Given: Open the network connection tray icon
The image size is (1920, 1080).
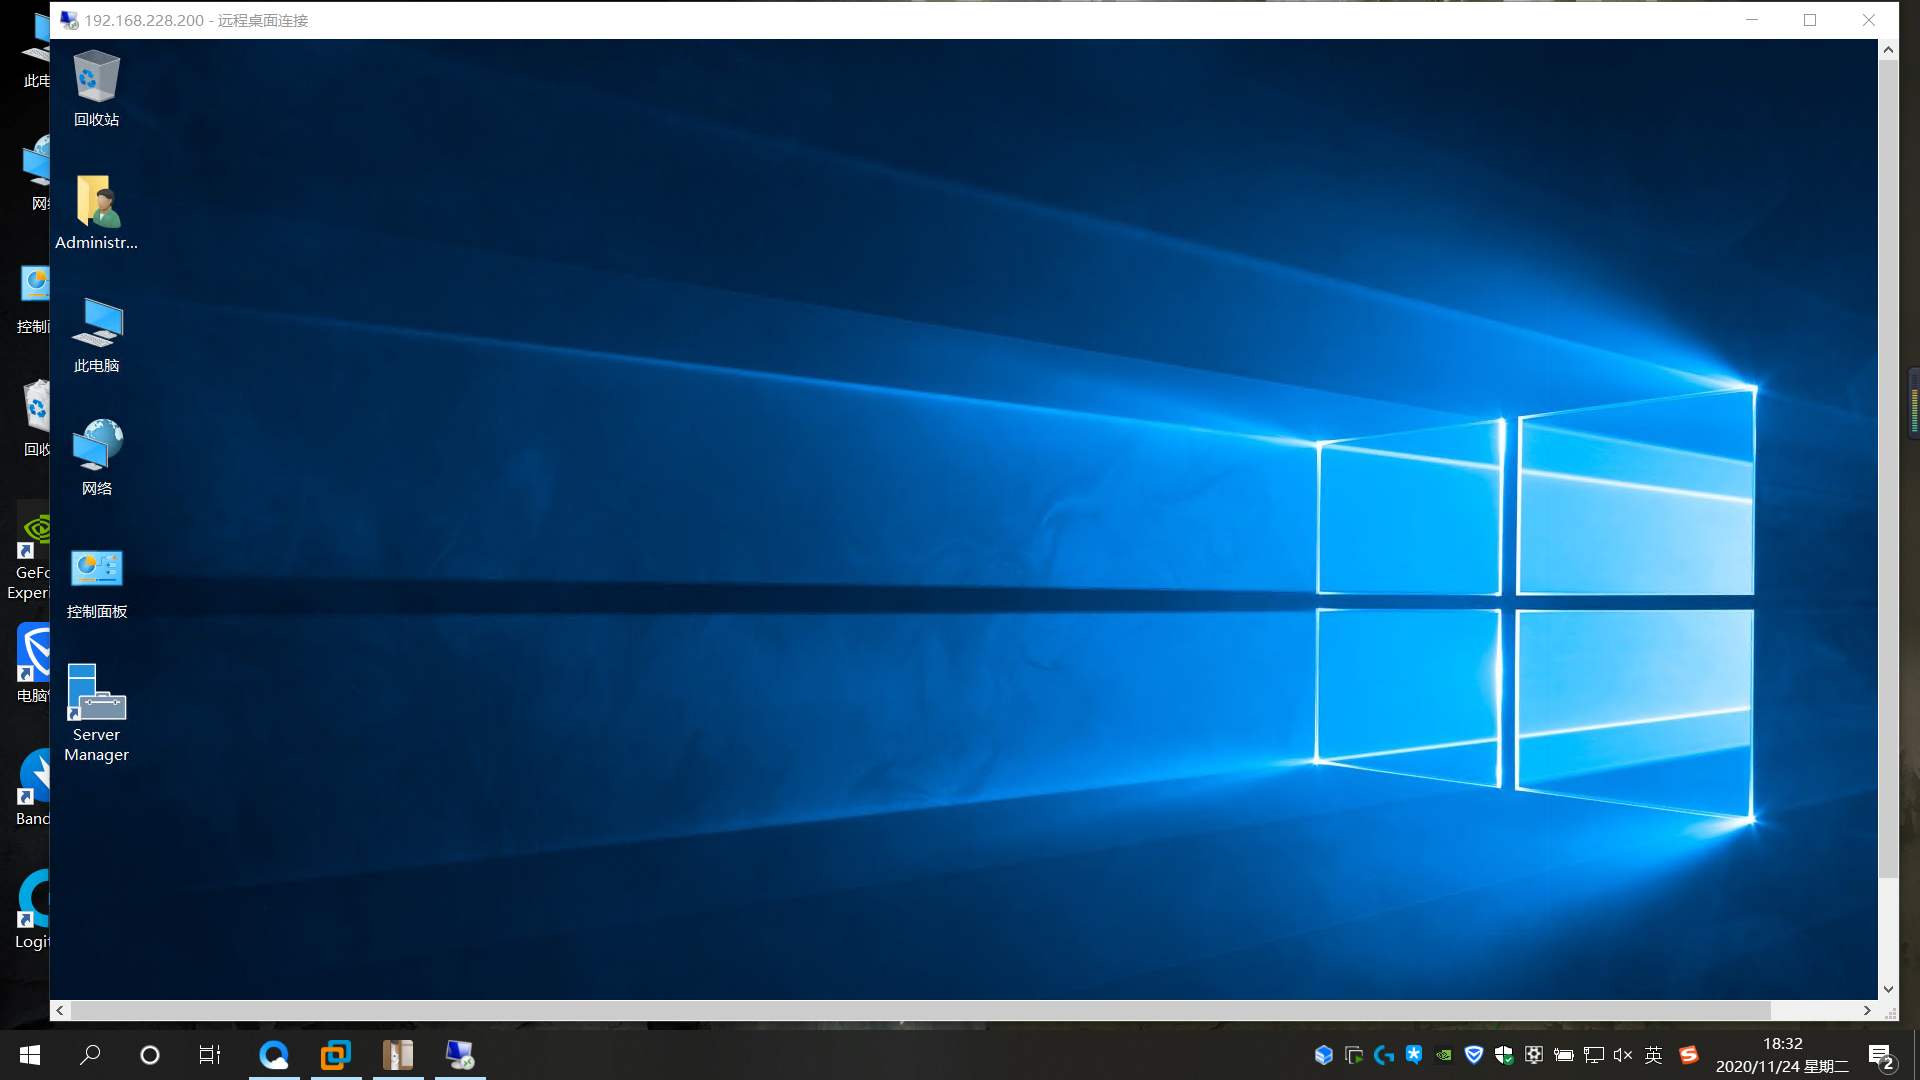Looking at the screenshot, I should 1594,1055.
